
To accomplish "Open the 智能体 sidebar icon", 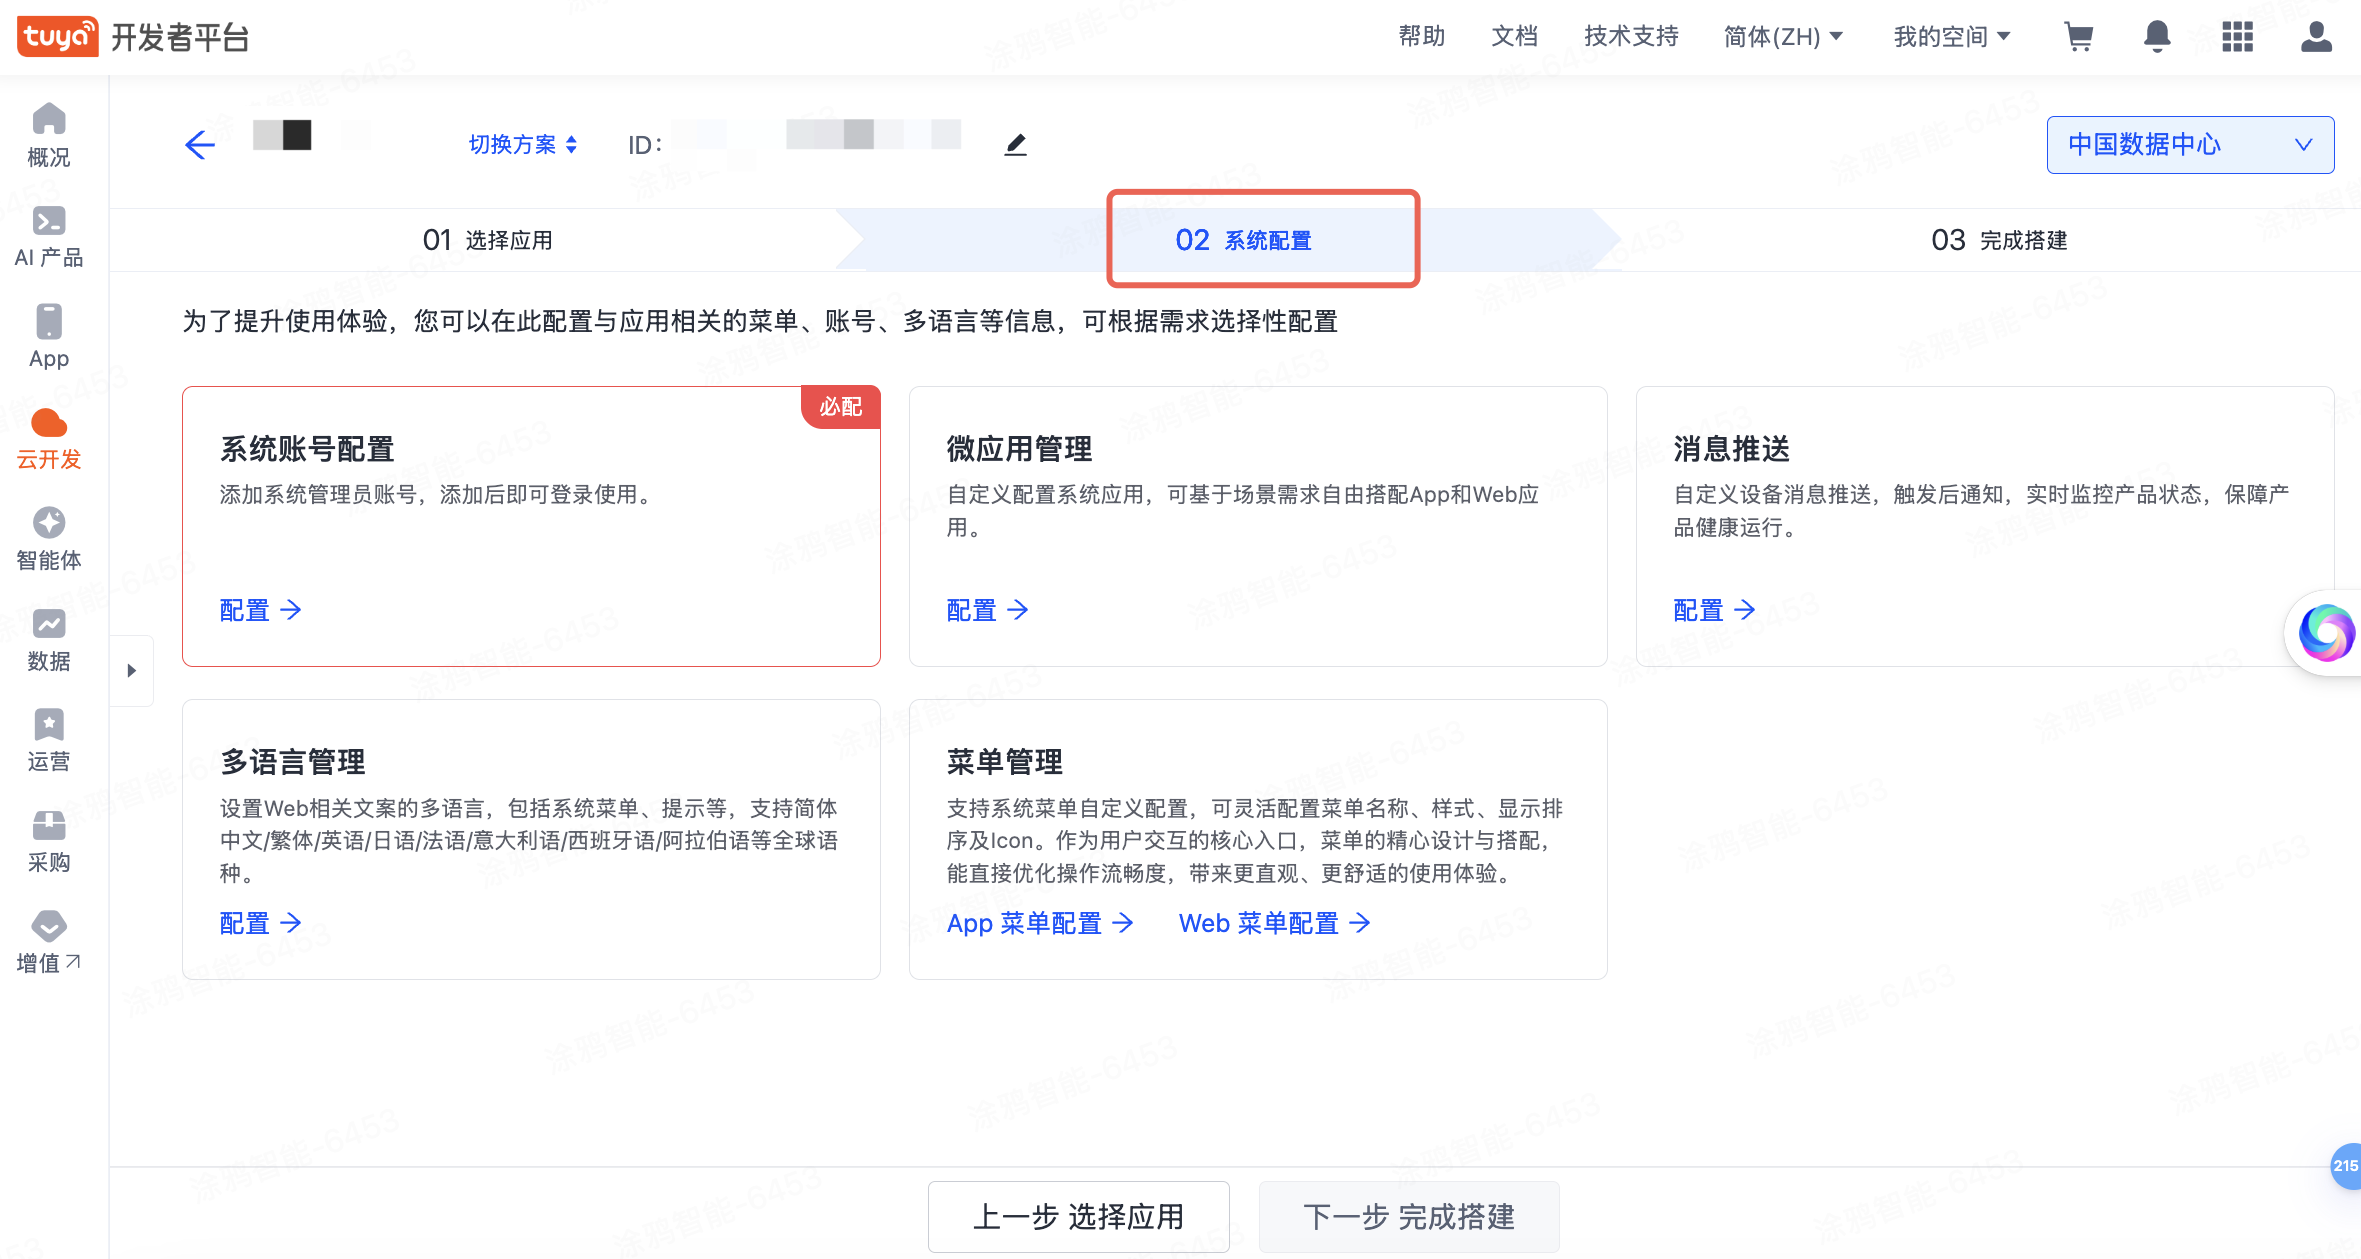I will (48, 538).
